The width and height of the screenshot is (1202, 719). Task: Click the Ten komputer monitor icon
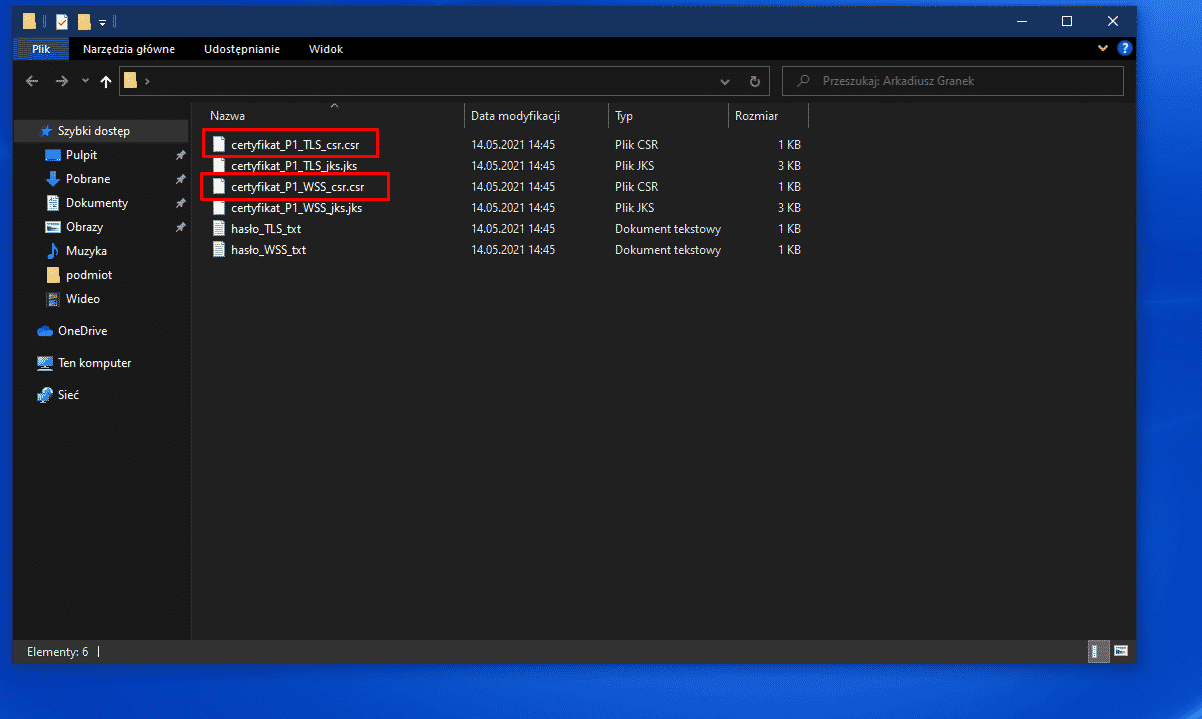[x=45, y=363]
